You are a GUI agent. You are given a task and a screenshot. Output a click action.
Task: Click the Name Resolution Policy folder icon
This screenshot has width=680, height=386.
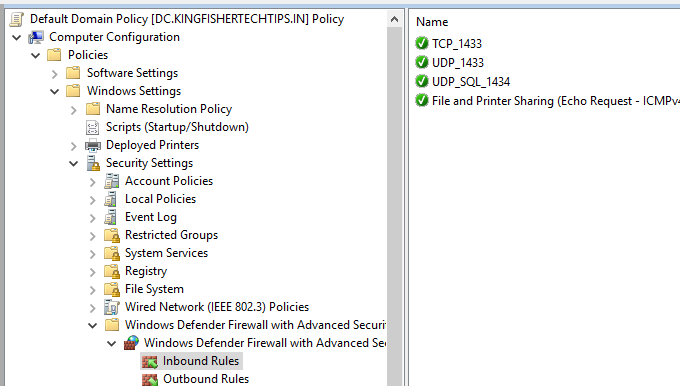click(x=93, y=109)
